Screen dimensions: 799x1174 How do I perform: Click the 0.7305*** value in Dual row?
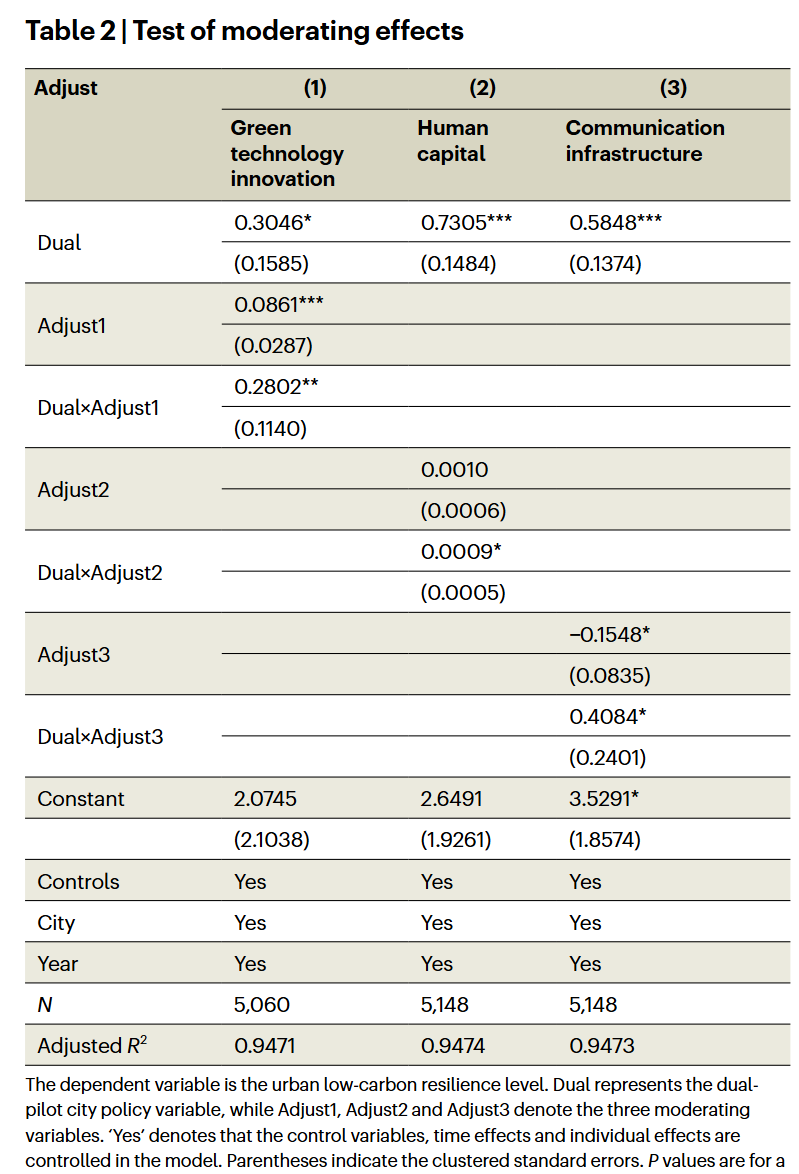[466, 223]
